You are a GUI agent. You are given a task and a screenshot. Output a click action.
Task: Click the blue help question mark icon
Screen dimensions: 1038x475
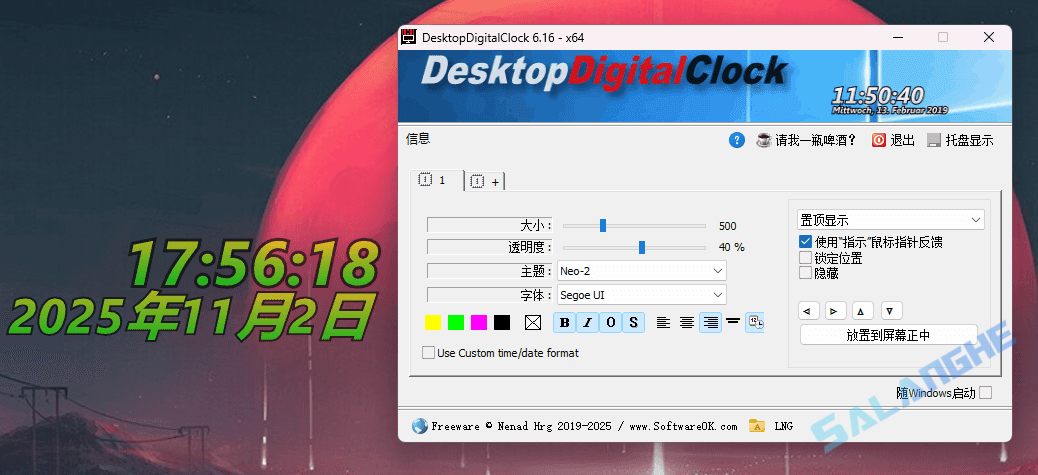coord(737,140)
